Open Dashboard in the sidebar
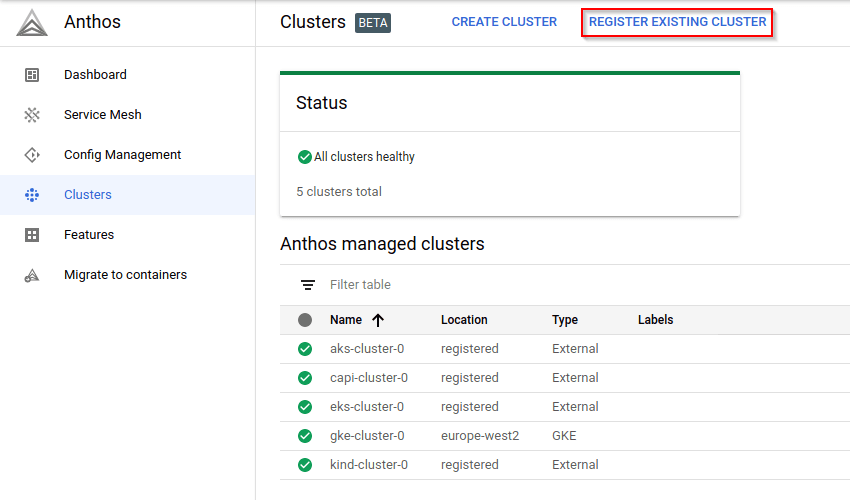850x500 pixels. coord(127,75)
